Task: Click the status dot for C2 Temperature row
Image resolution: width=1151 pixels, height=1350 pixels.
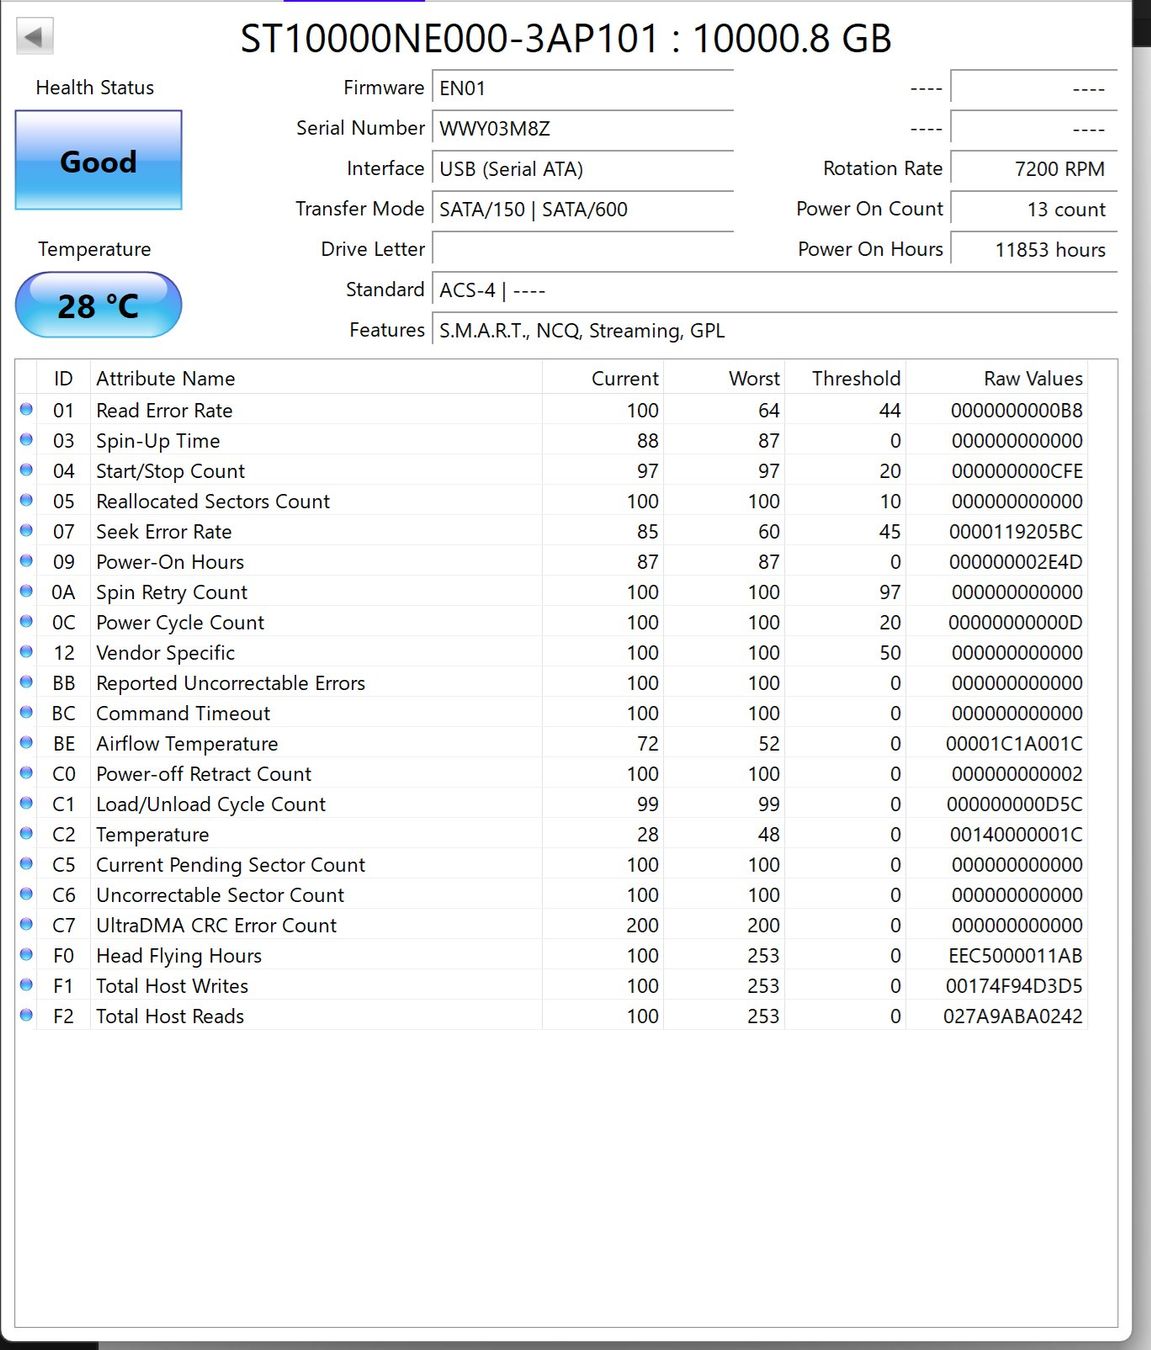Action: pyautogui.click(x=27, y=833)
